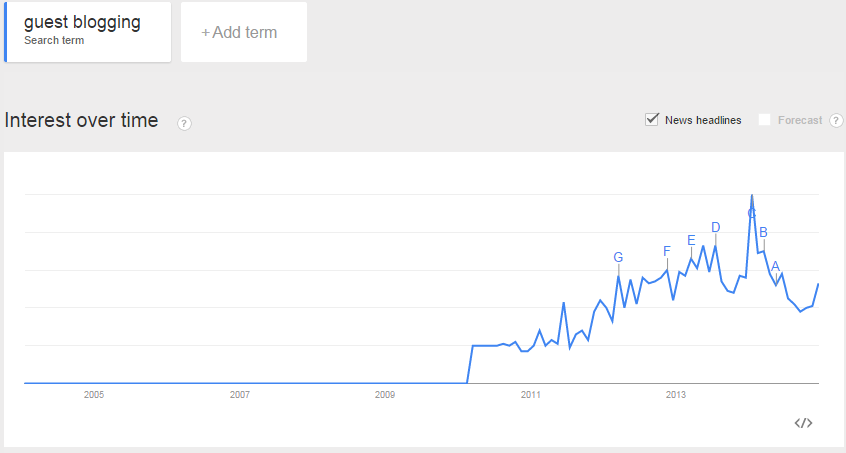846x453 pixels.
Task: Click the help icon beside Forecast
Action: (x=836, y=120)
